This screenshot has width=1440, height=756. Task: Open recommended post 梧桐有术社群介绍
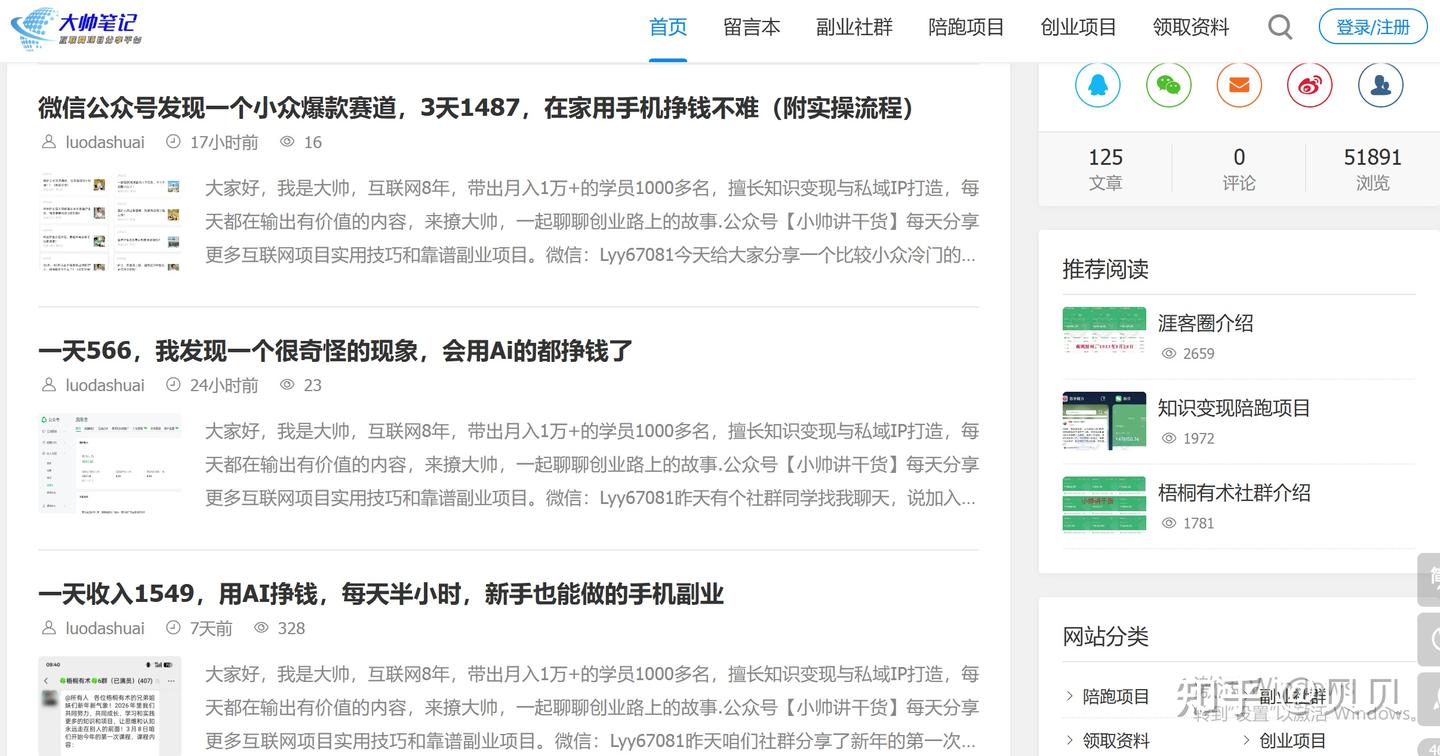tap(1234, 492)
